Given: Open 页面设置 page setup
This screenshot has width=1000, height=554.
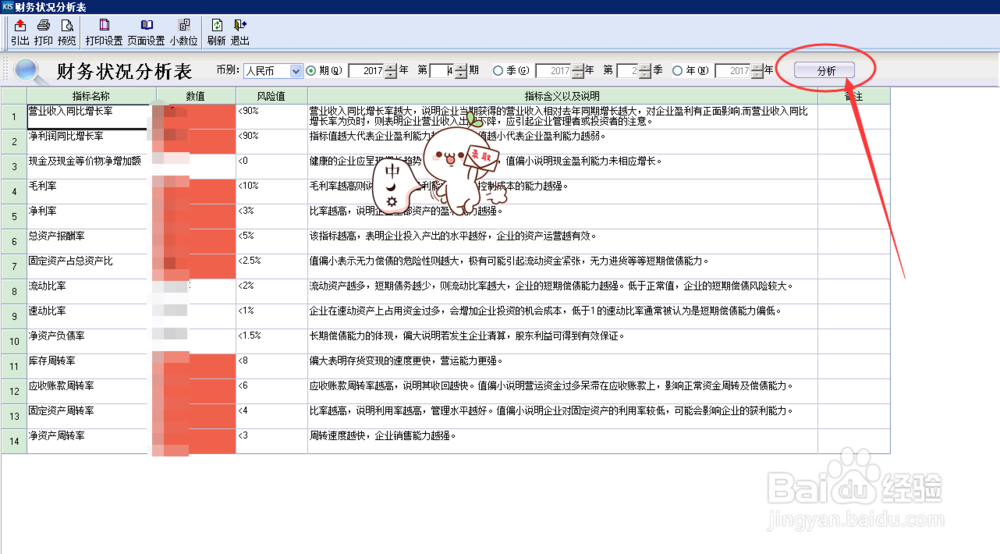Looking at the screenshot, I should 146,32.
